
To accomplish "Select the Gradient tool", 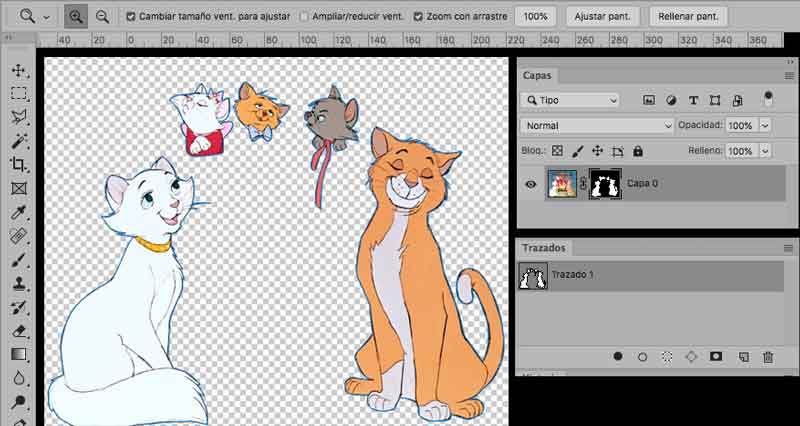I will [x=18, y=354].
